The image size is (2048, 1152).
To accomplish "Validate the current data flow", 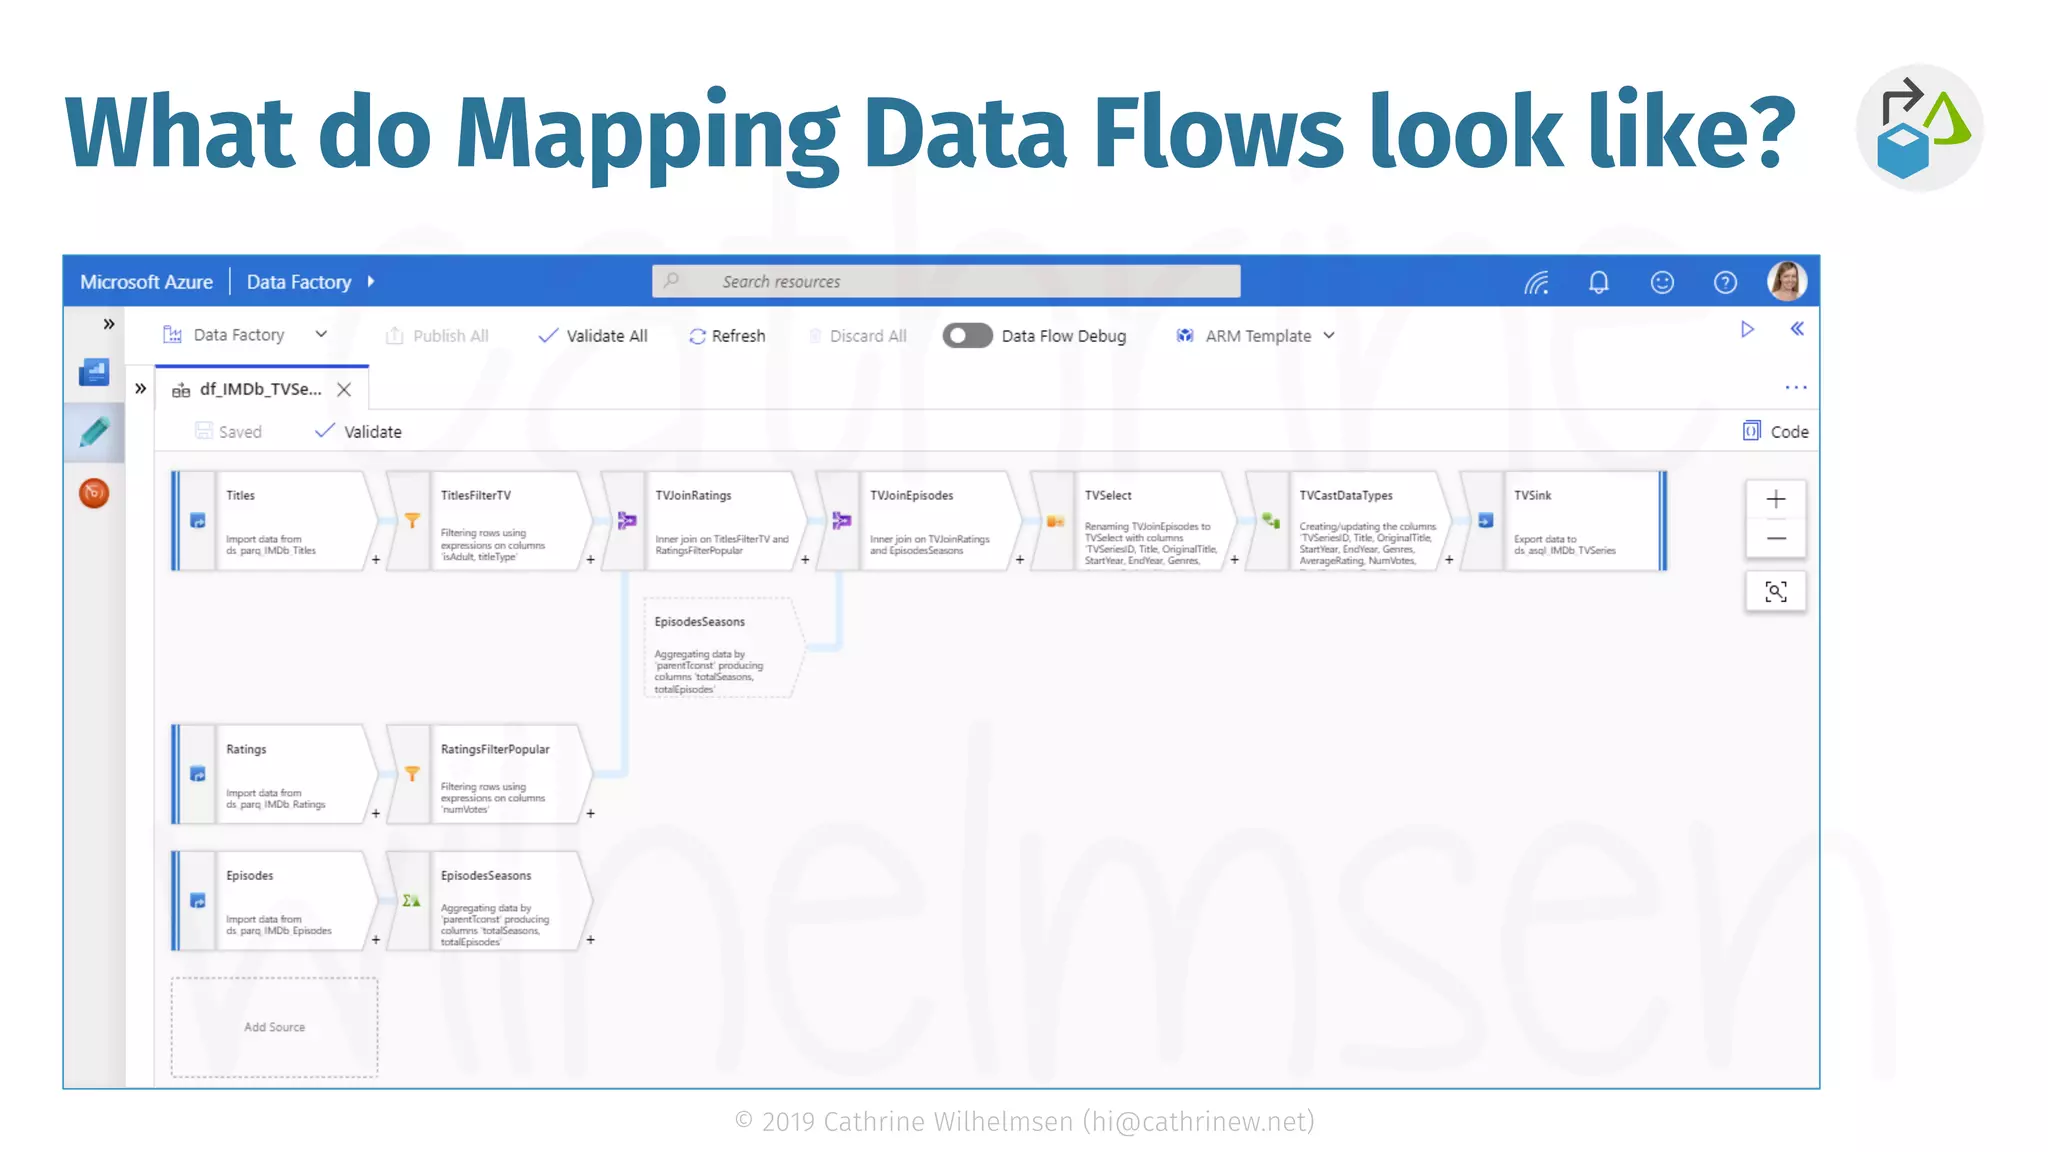I will coord(358,432).
